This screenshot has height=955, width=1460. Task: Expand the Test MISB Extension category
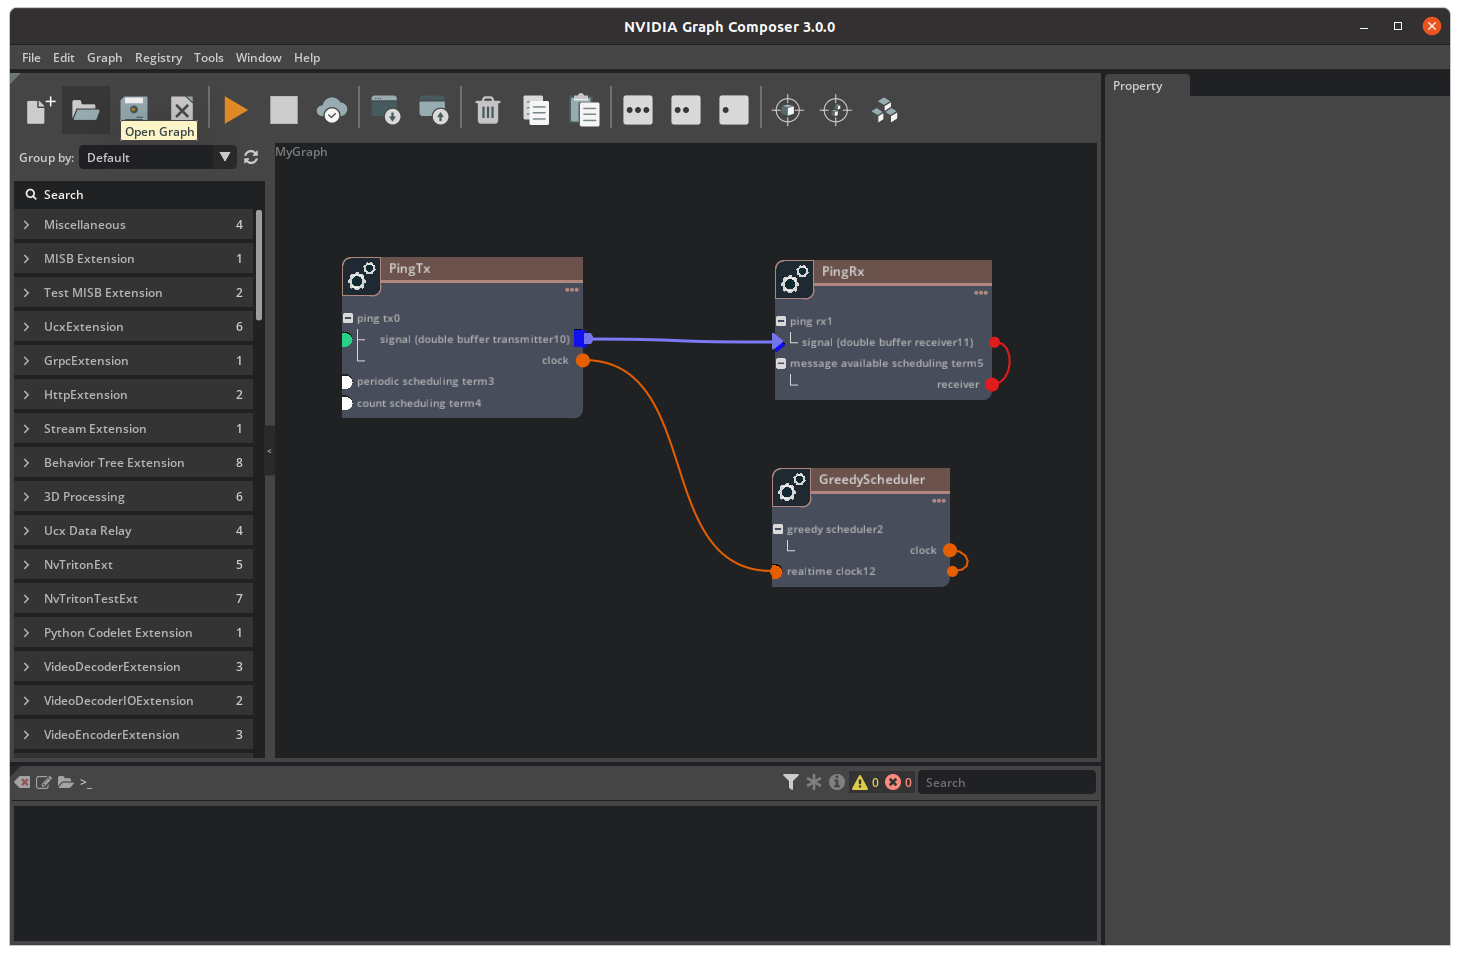coord(134,292)
